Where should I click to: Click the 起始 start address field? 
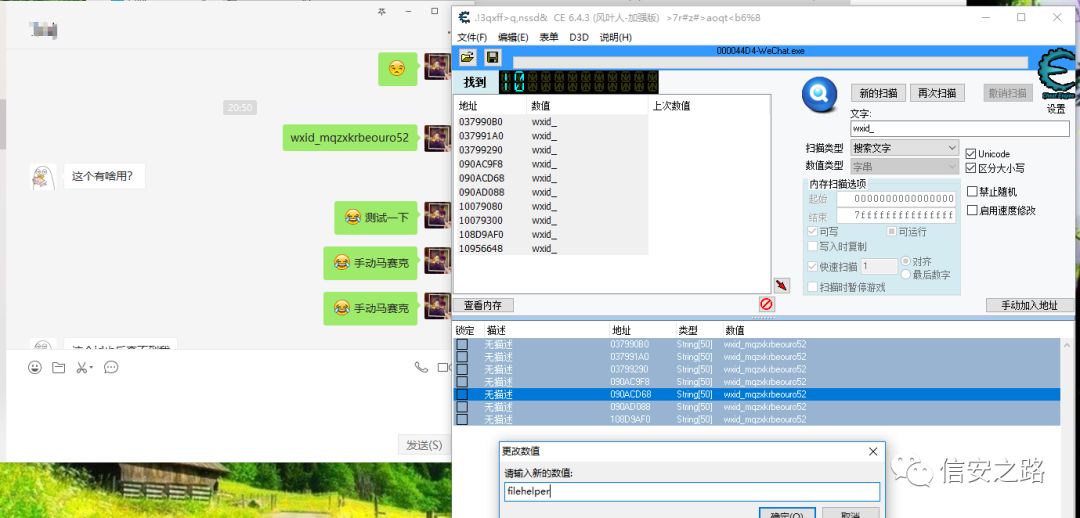point(896,198)
